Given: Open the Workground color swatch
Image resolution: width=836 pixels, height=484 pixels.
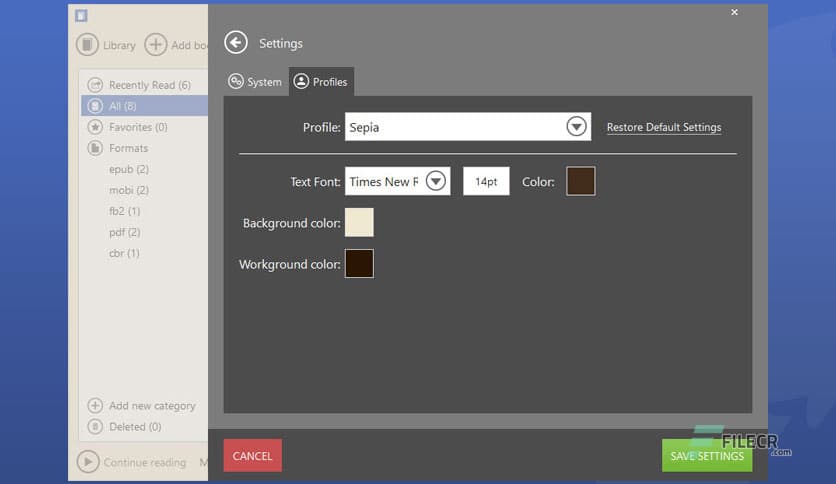Looking at the screenshot, I should pyautogui.click(x=359, y=263).
